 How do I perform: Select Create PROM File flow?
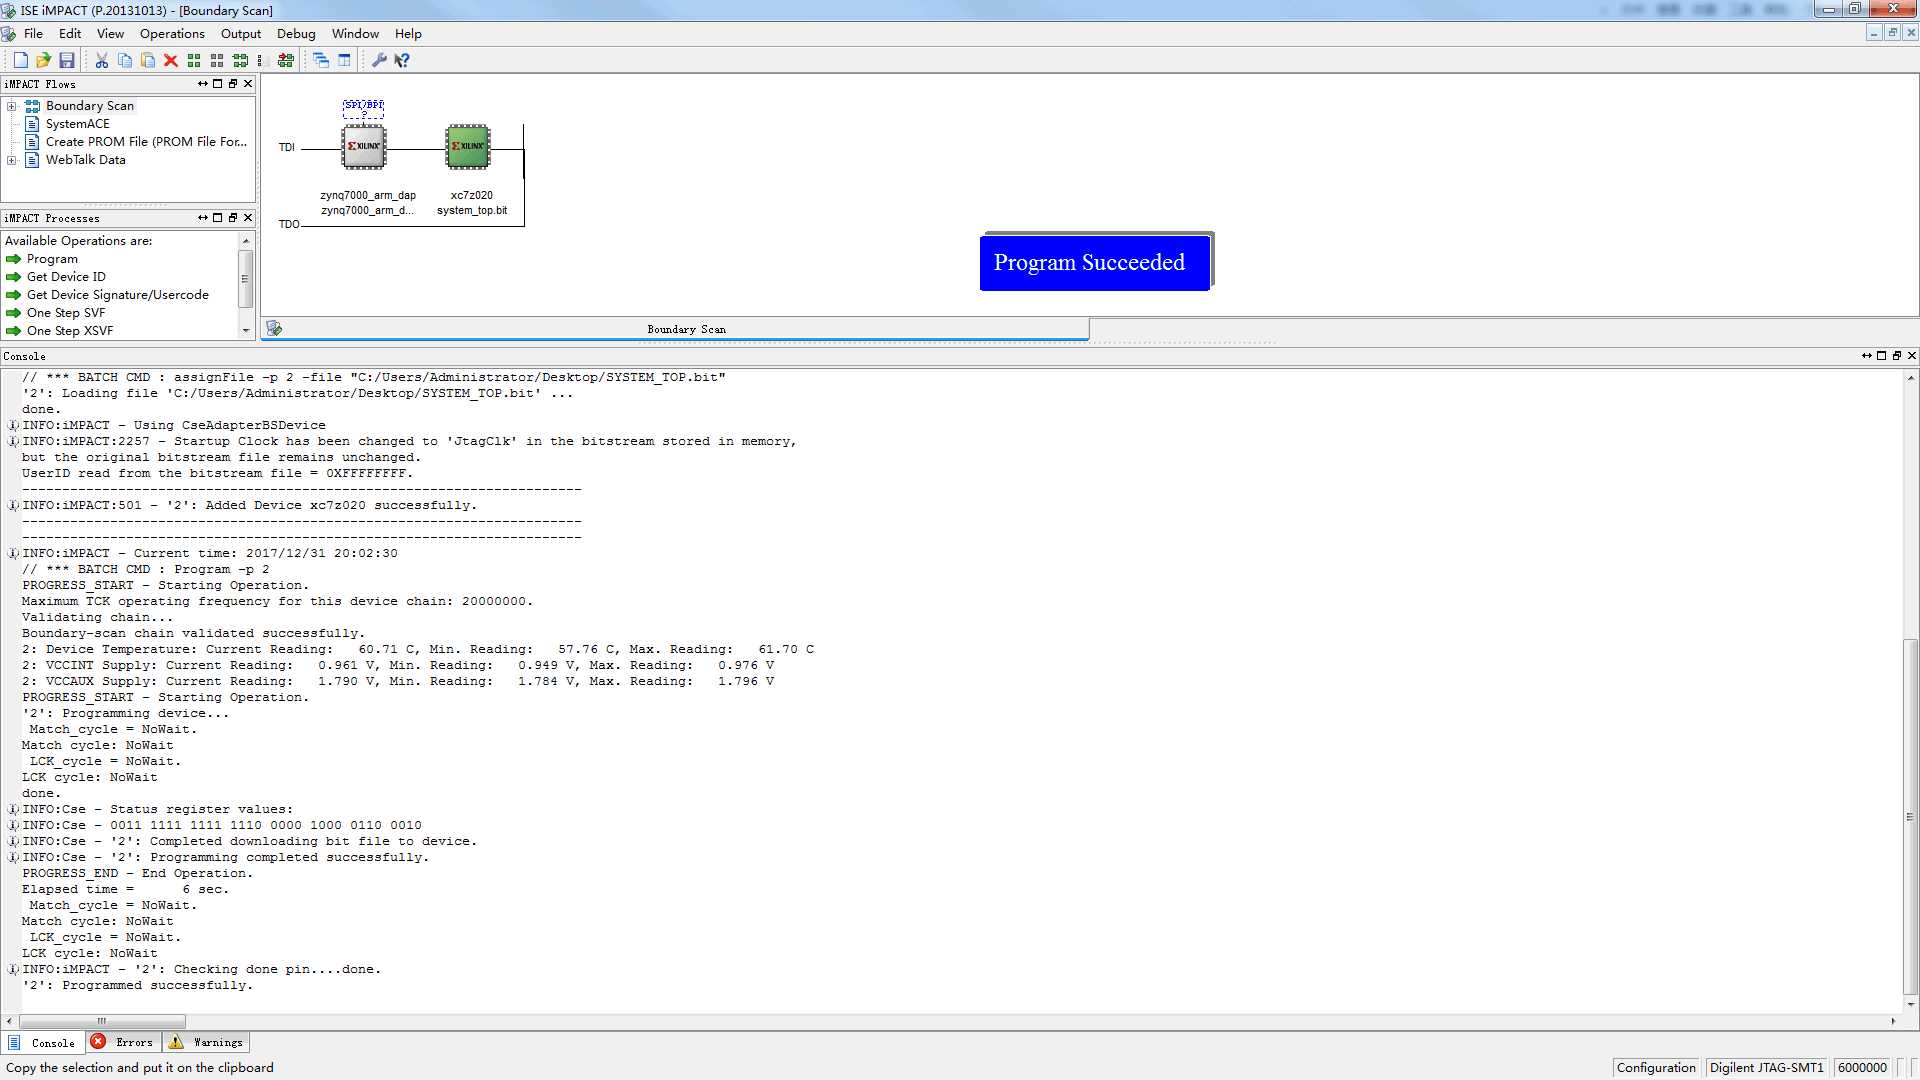[x=146, y=142]
